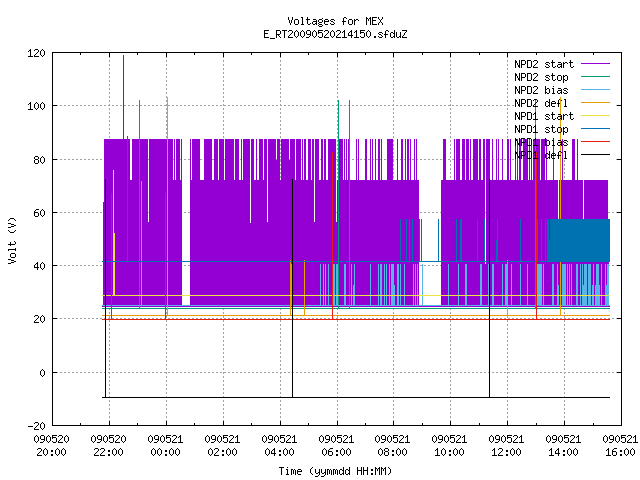This screenshot has height=480, width=640.
Task: Click the black NPD1 defl spike near 04:30
Action: [x=292, y=288]
